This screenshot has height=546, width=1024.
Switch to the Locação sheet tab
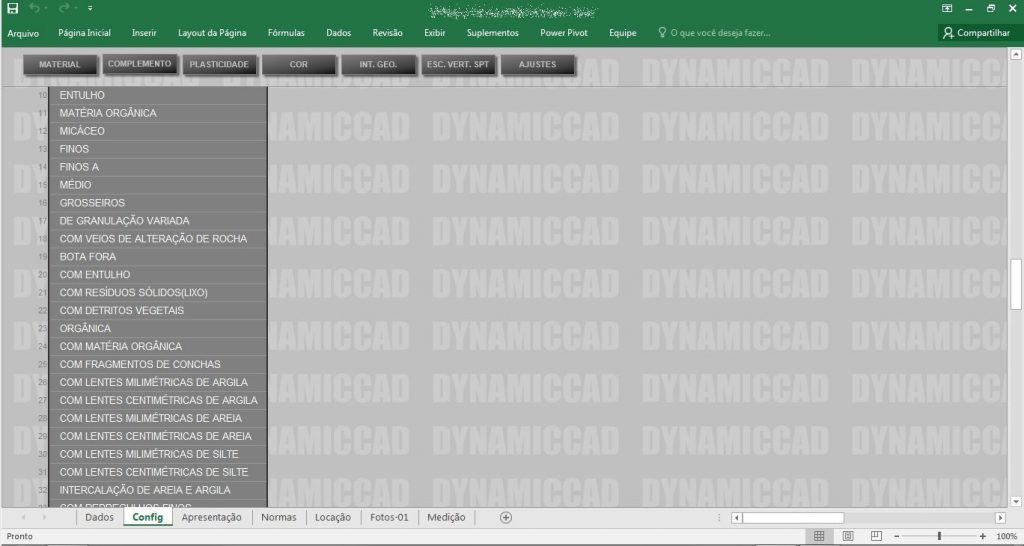(x=333, y=517)
